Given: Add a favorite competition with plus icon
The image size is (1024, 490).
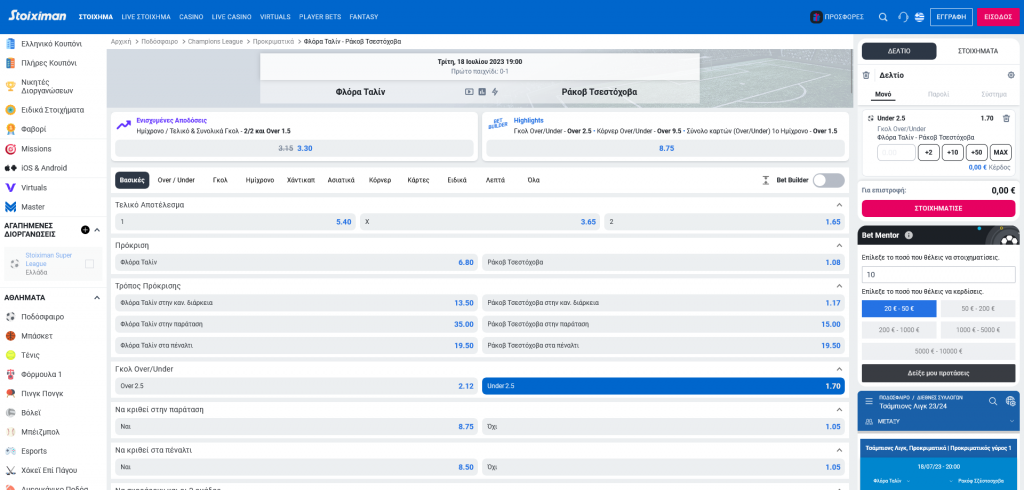Looking at the screenshot, I should tap(85, 230).
